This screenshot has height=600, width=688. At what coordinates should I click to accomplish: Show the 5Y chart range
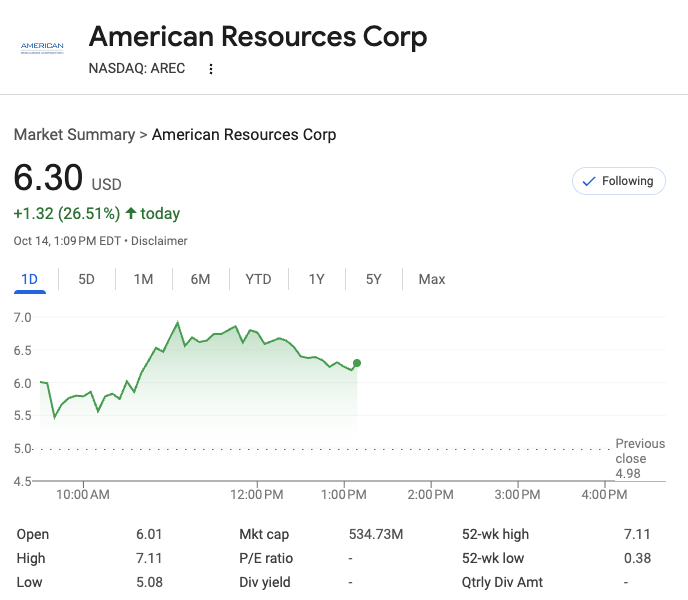point(374,279)
